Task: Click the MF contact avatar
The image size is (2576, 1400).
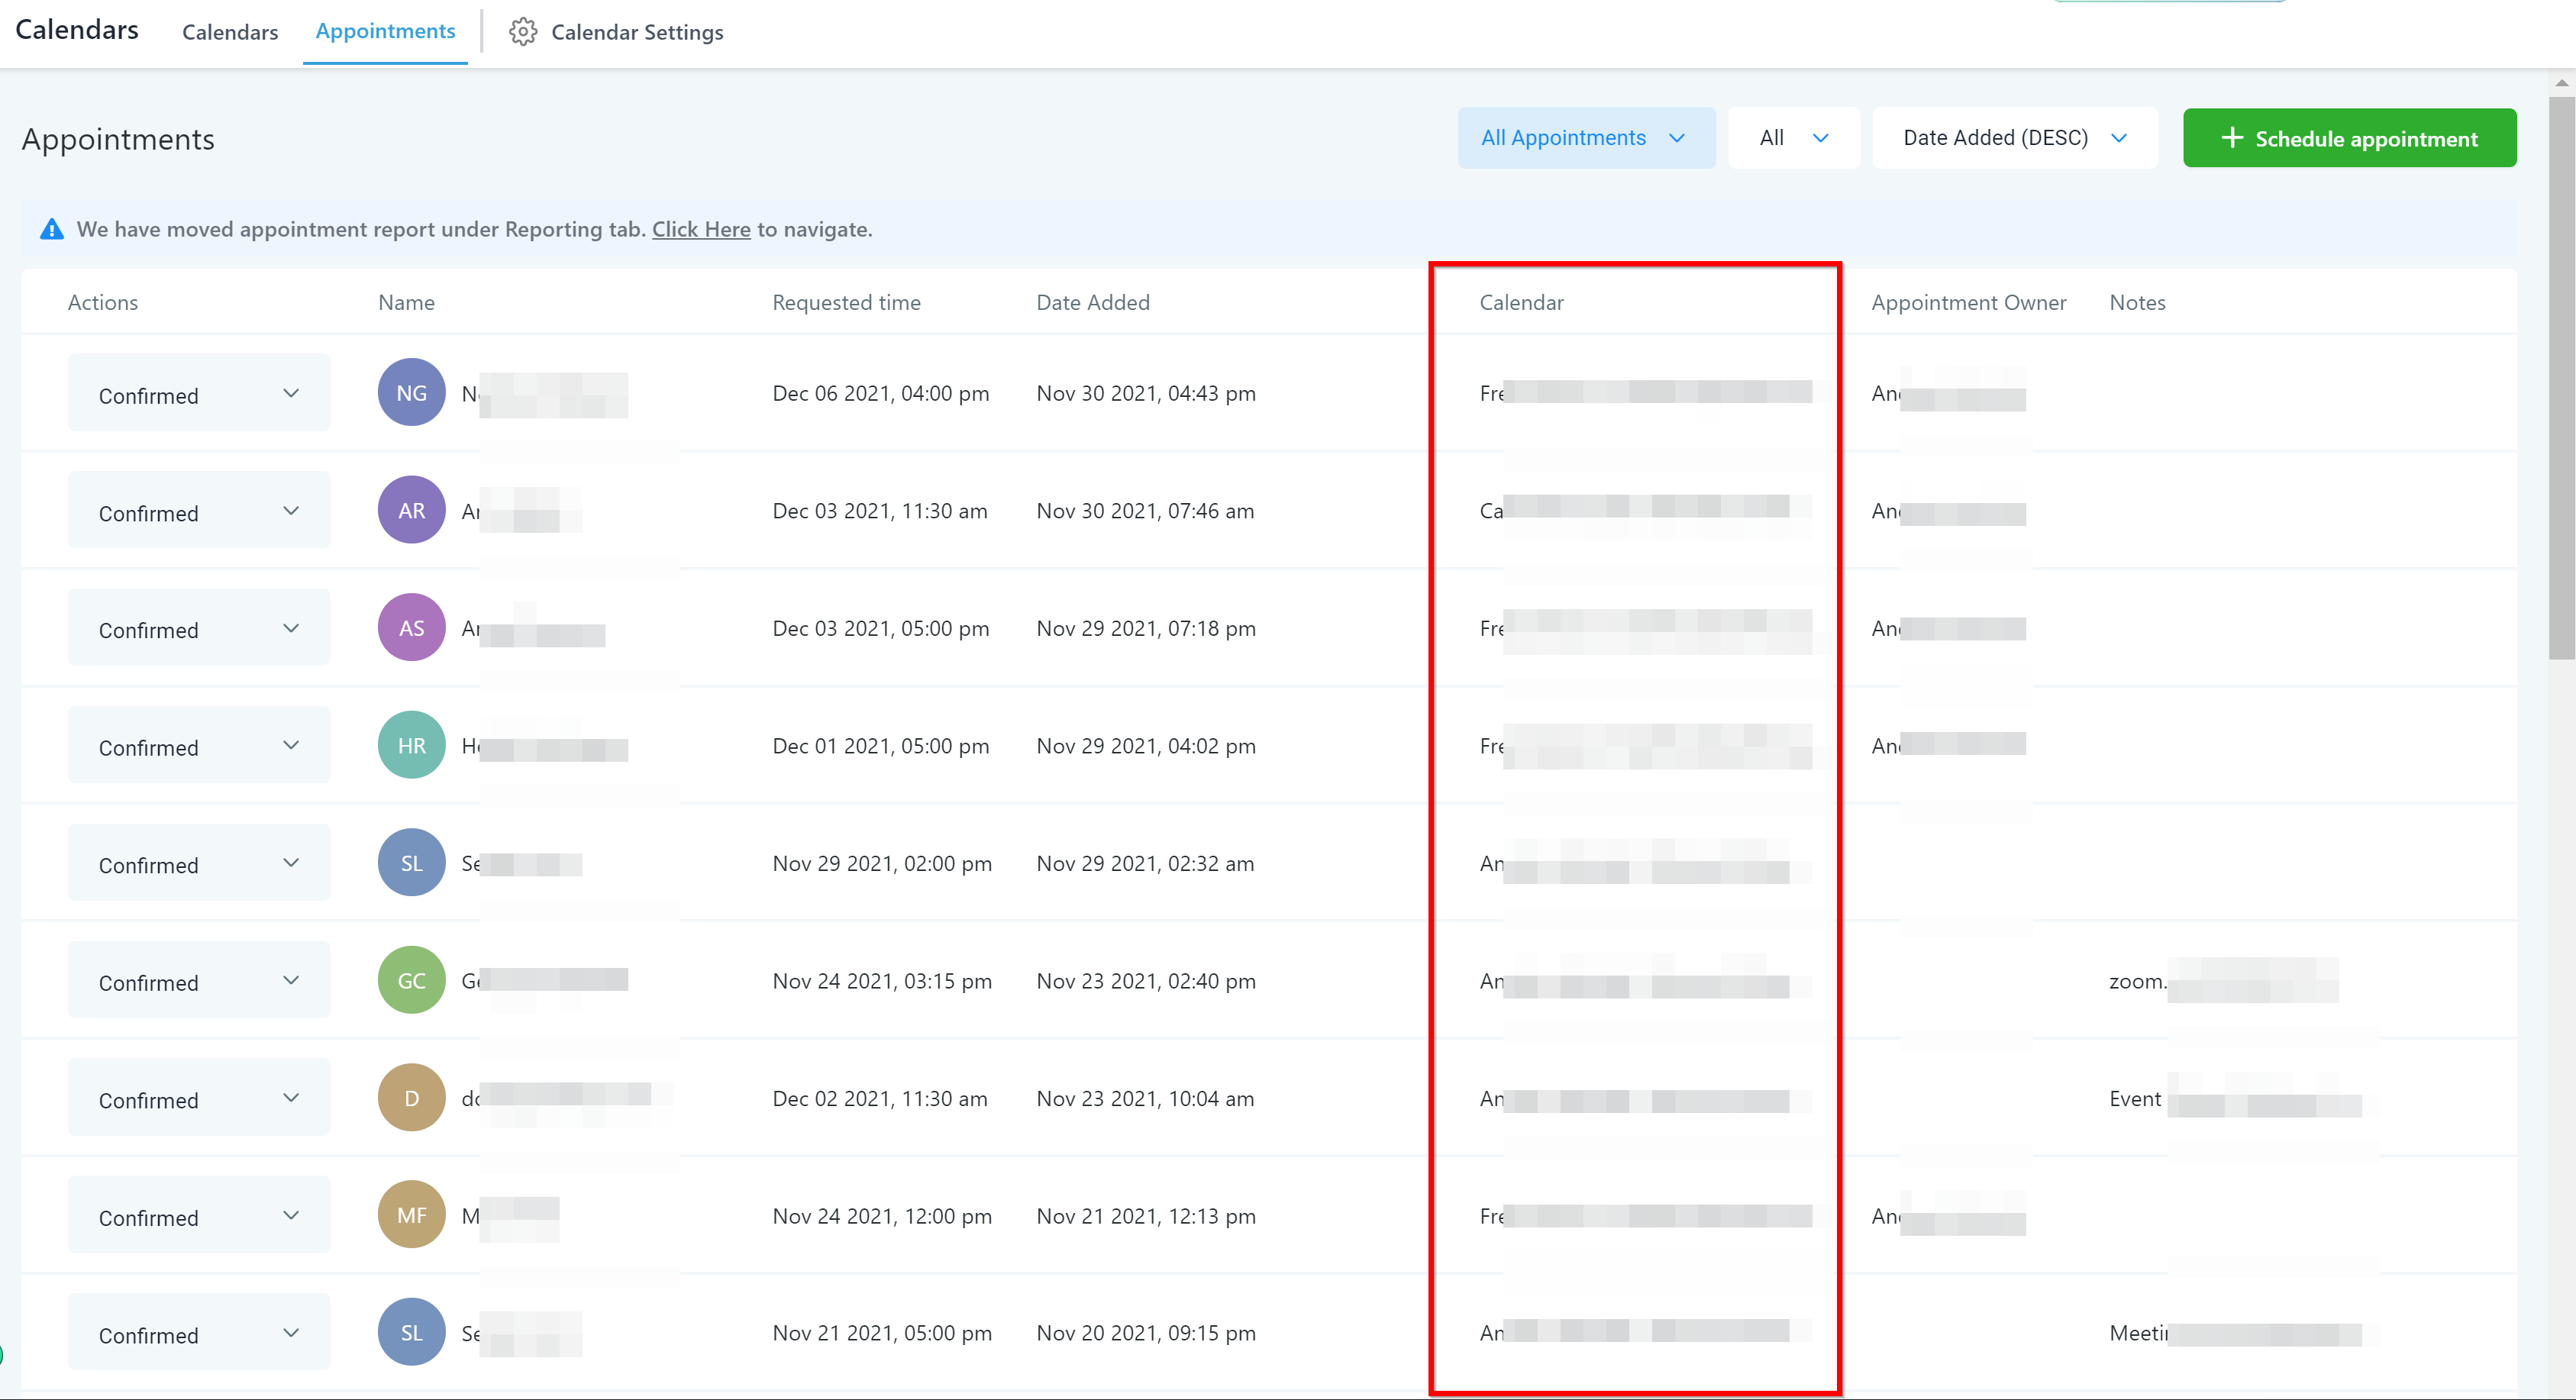Action: [411, 1215]
